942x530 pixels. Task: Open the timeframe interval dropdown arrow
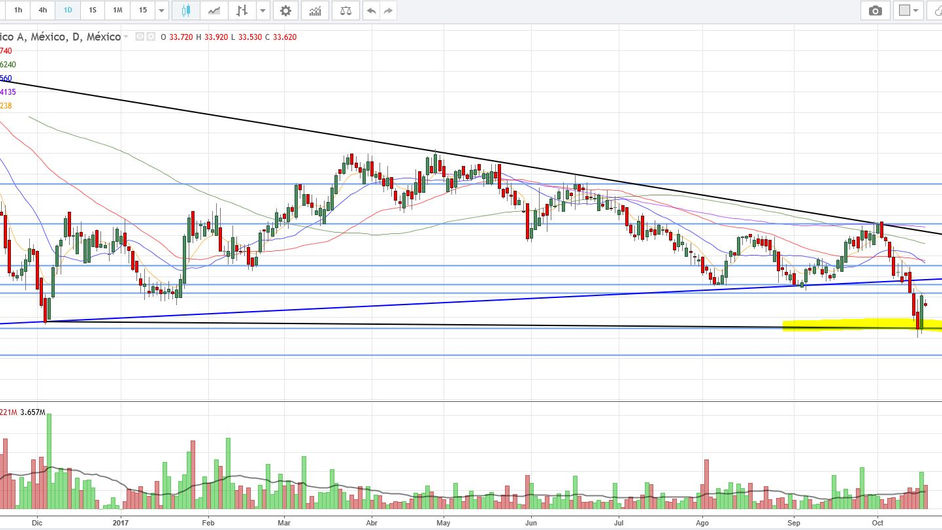tap(161, 11)
